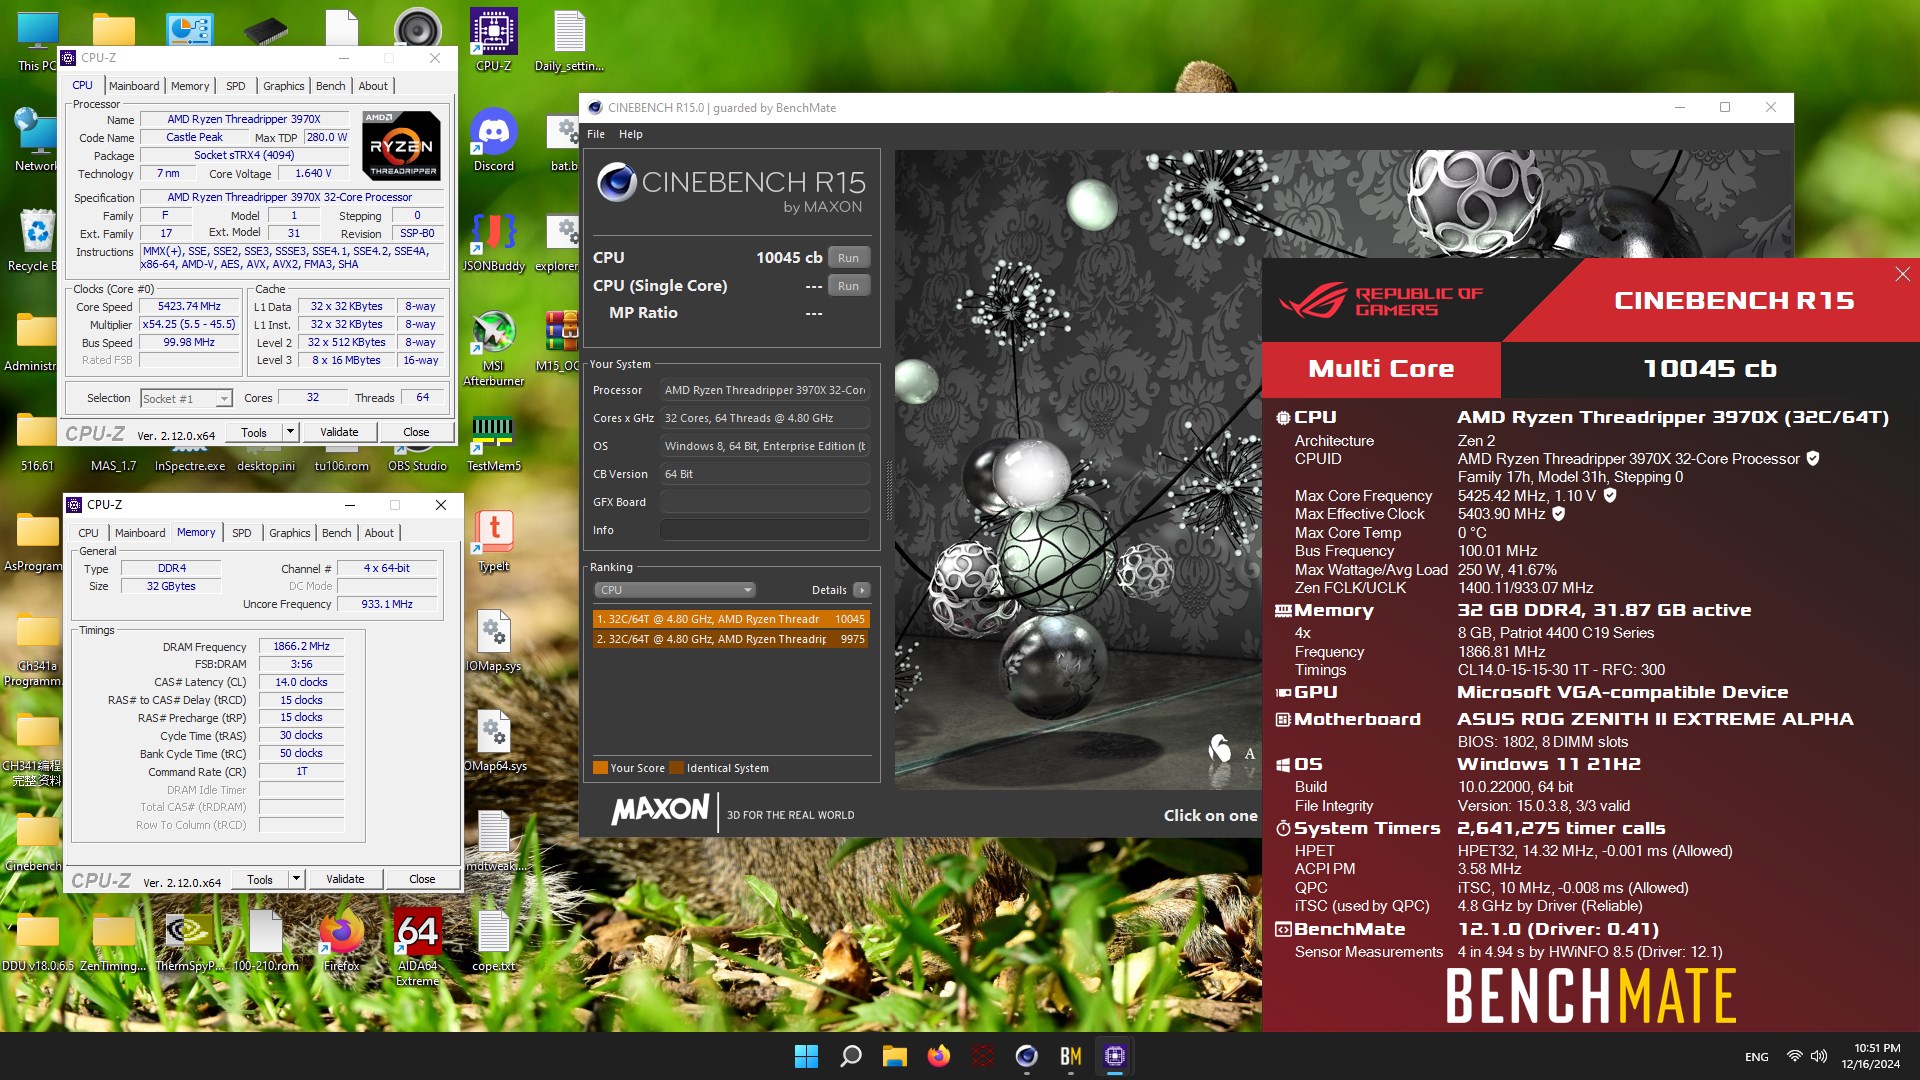Open the Selection Socket #1 dropdown
This screenshot has width=1920, height=1080.
click(186, 398)
